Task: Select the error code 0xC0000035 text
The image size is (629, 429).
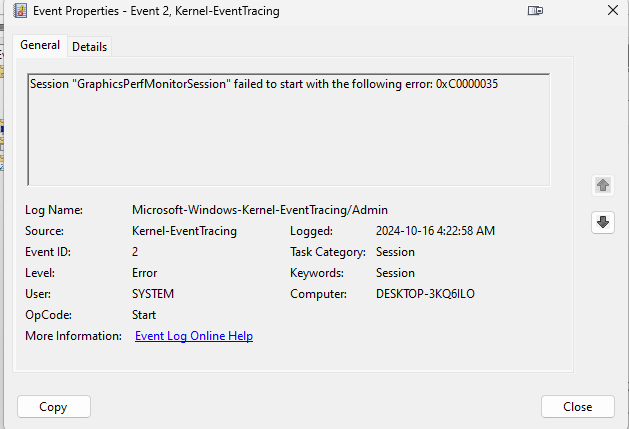Action: [x=467, y=84]
